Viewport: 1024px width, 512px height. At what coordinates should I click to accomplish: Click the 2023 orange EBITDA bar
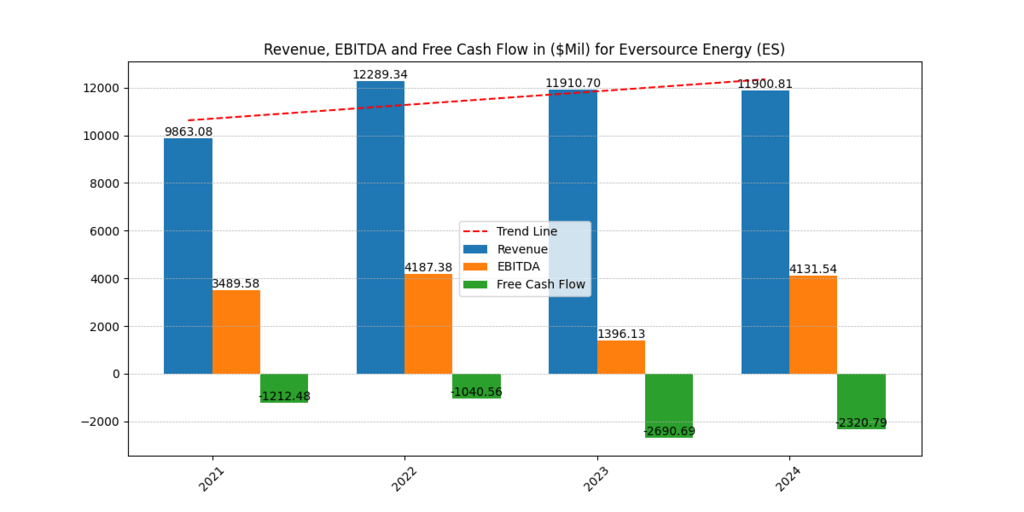621,357
